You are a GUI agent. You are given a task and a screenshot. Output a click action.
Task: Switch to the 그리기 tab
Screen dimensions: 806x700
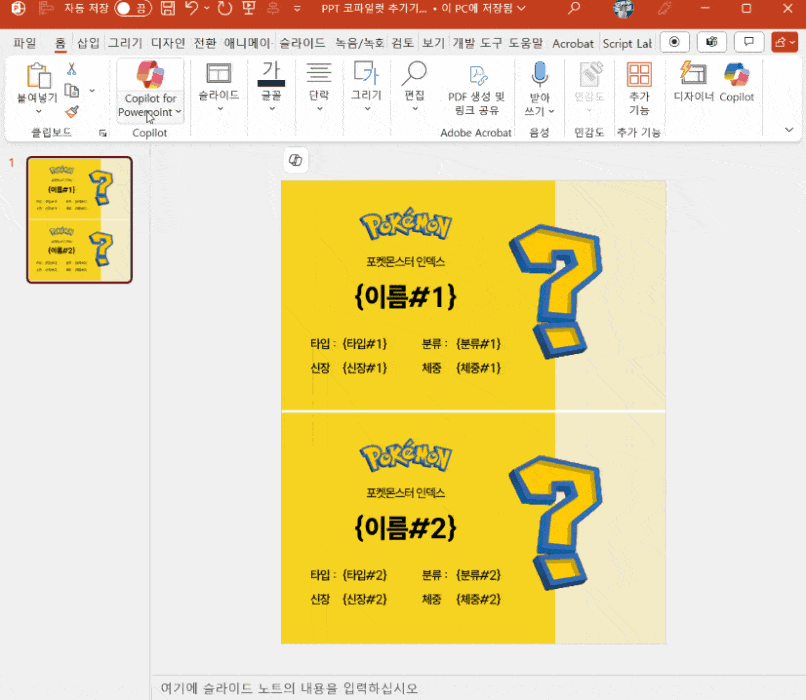[x=125, y=43]
